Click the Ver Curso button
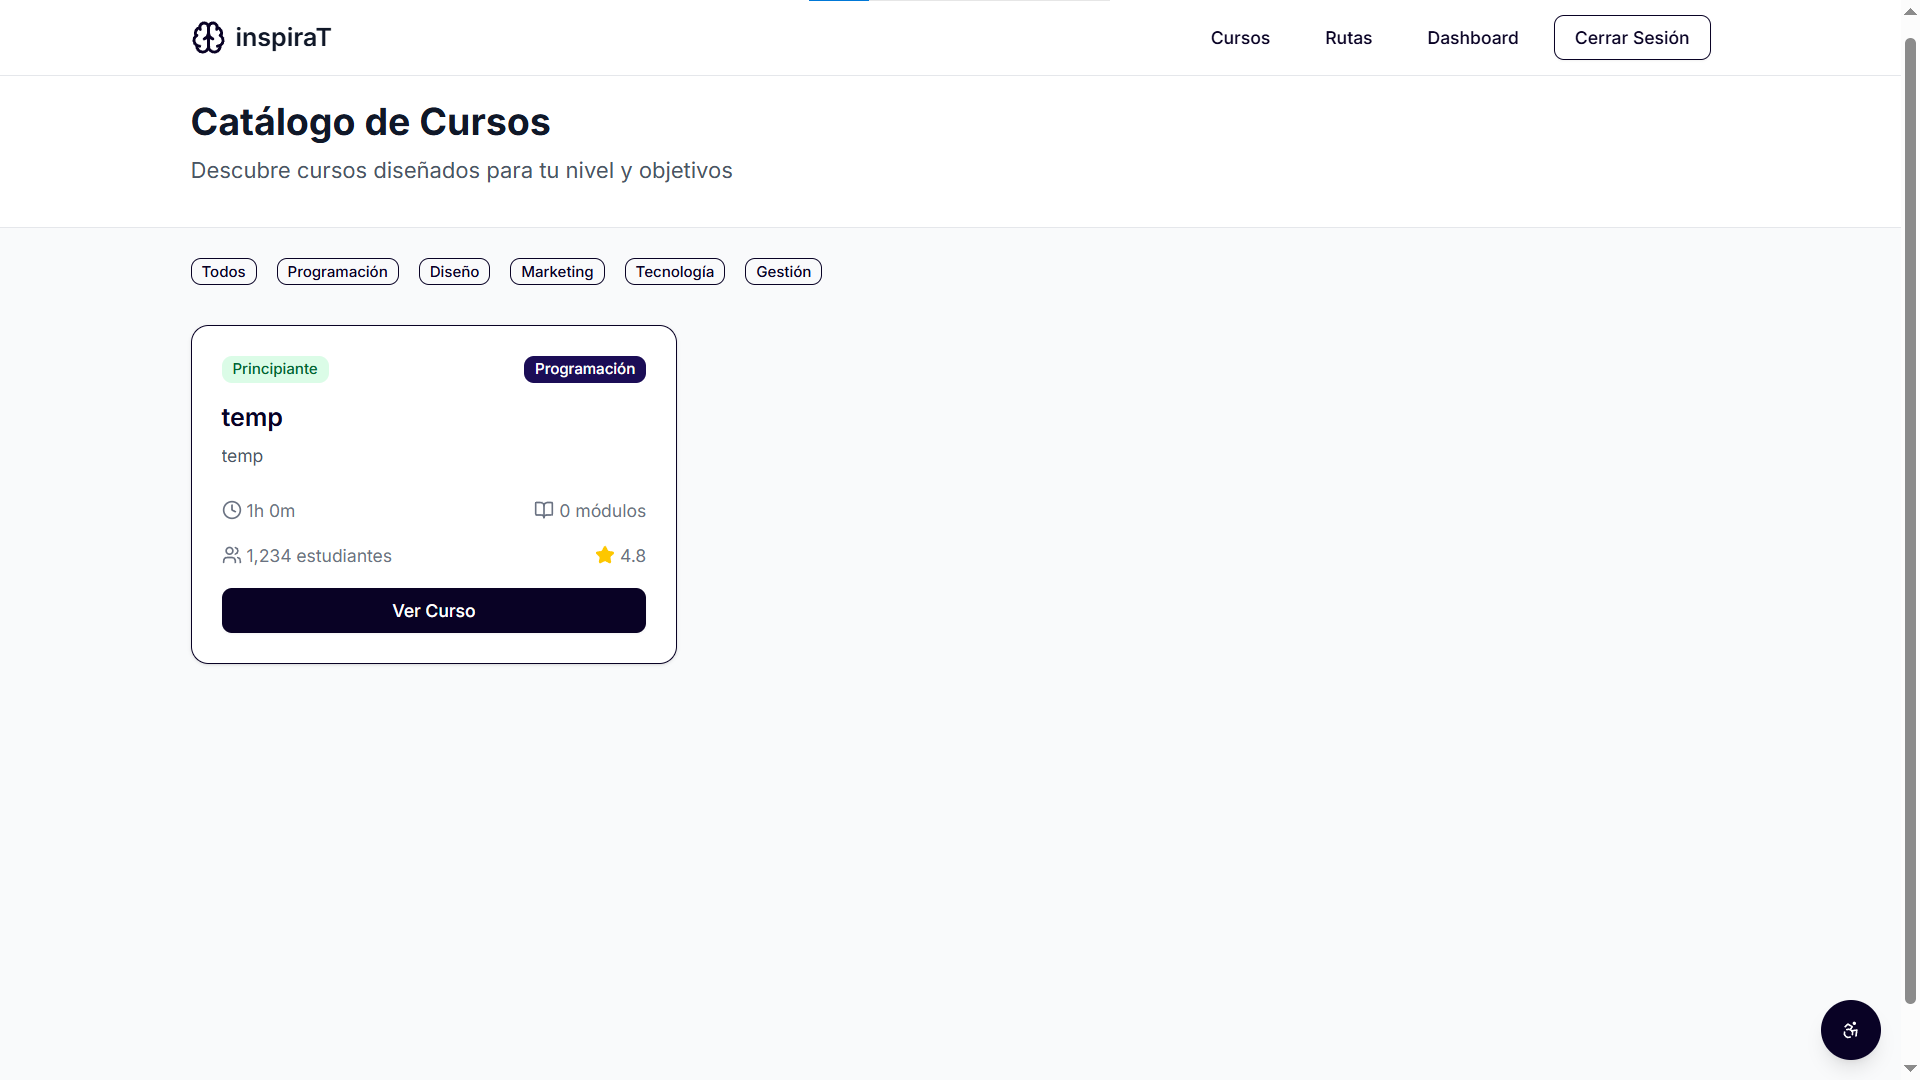Screen dimensions: 1920x1080 point(433,610)
